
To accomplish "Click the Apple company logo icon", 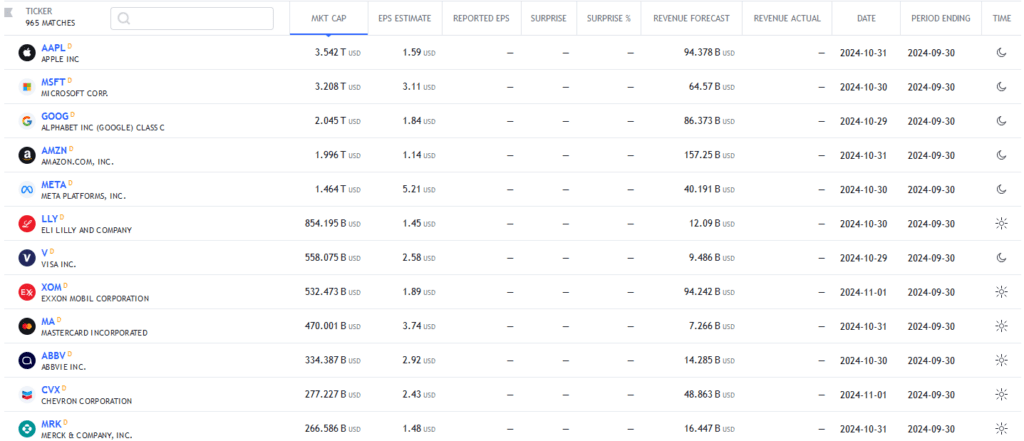I will tap(27, 53).
